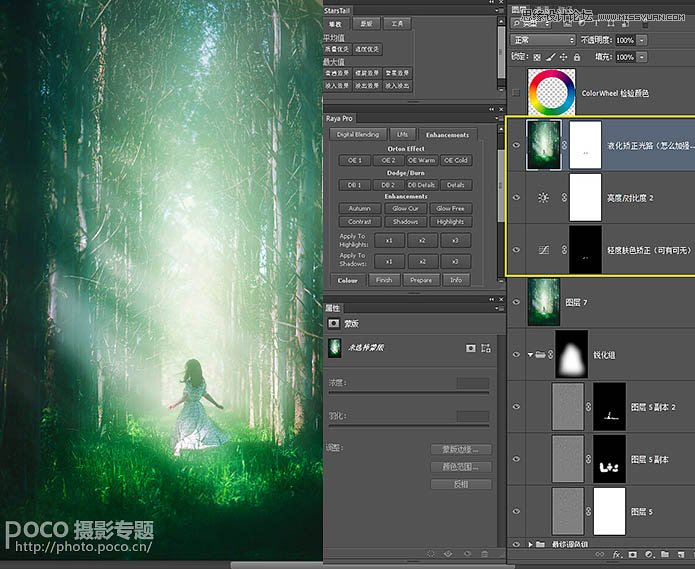Viewport: 695px width, 569px height.
Task: Click pixel mask icon in Properties header
Action: (333, 323)
